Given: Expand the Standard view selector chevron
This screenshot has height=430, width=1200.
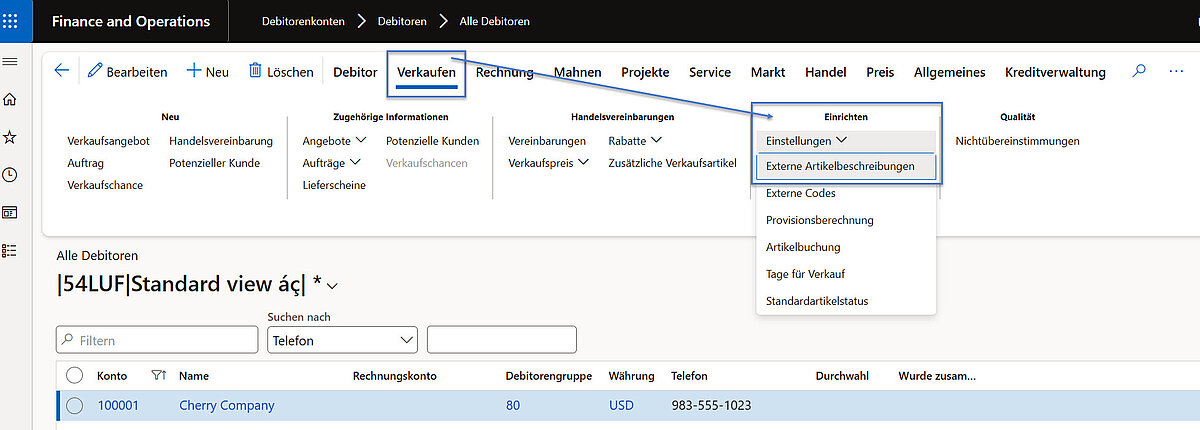Looking at the screenshot, I should coord(333,287).
